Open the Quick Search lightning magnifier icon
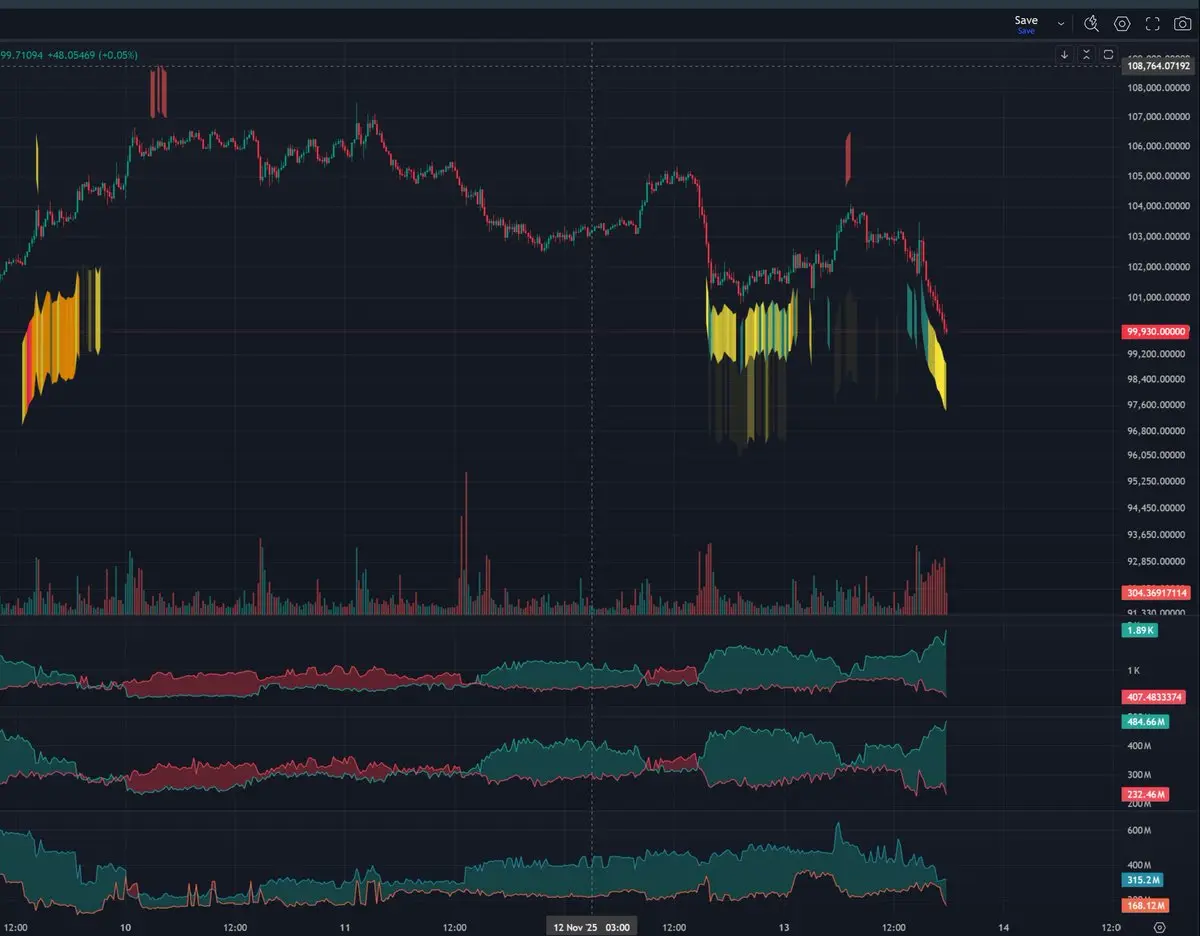The height and width of the screenshot is (936, 1200). (1091, 24)
